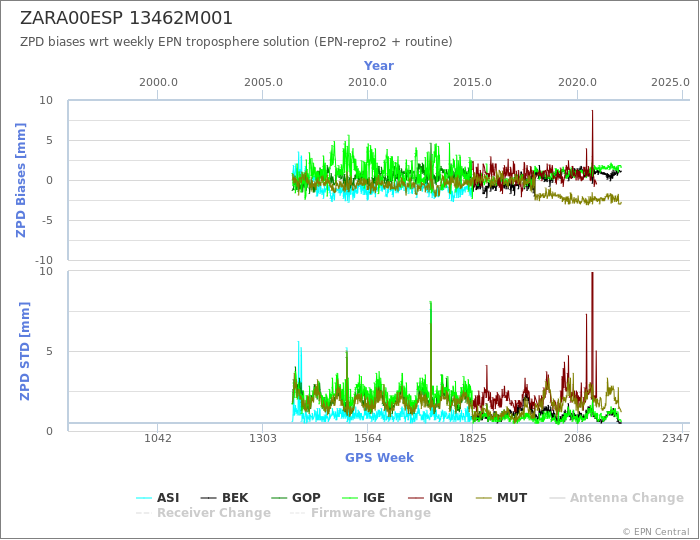Click the 2005.0 year tick label
Screen dimensions: 700x540
(x=263, y=83)
